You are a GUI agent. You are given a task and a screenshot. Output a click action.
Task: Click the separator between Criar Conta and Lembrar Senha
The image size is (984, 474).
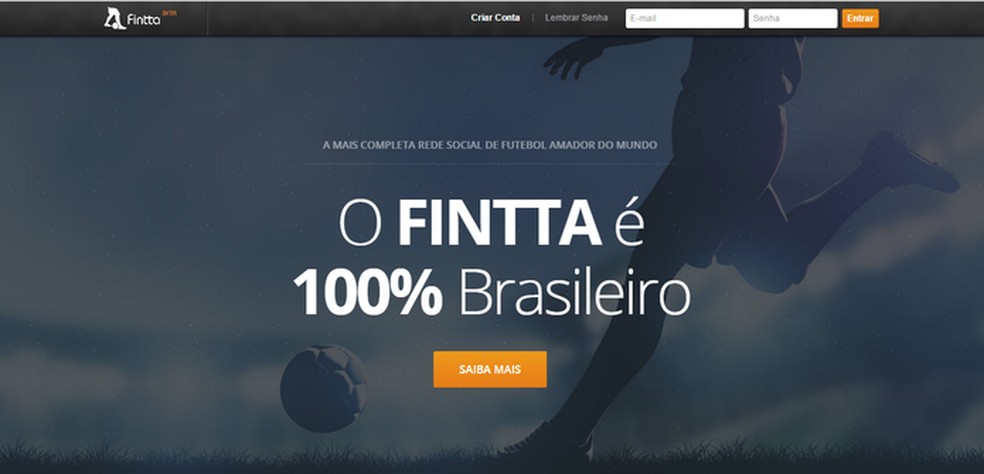pos(533,18)
